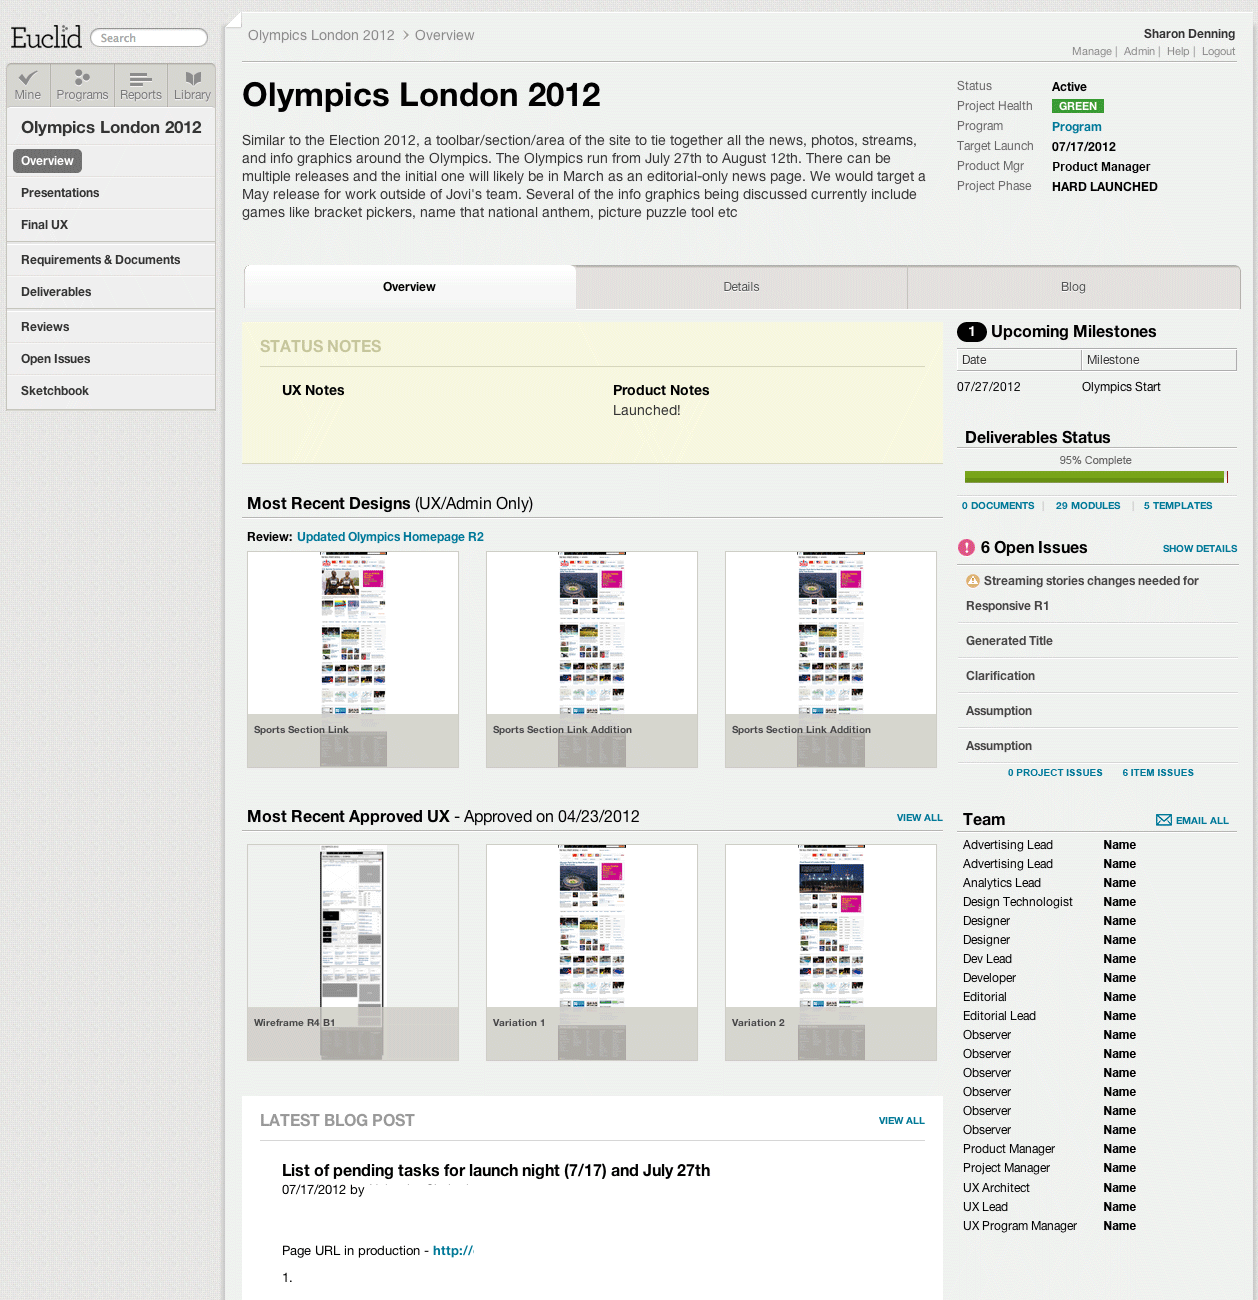
Task: Click the Design Technologist team role
Action: (x=1017, y=902)
